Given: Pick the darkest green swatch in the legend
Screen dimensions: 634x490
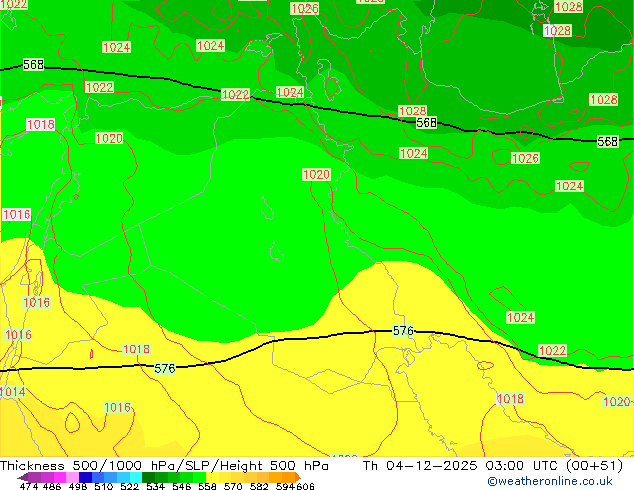Looking at the screenshot, I should [148, 477].
